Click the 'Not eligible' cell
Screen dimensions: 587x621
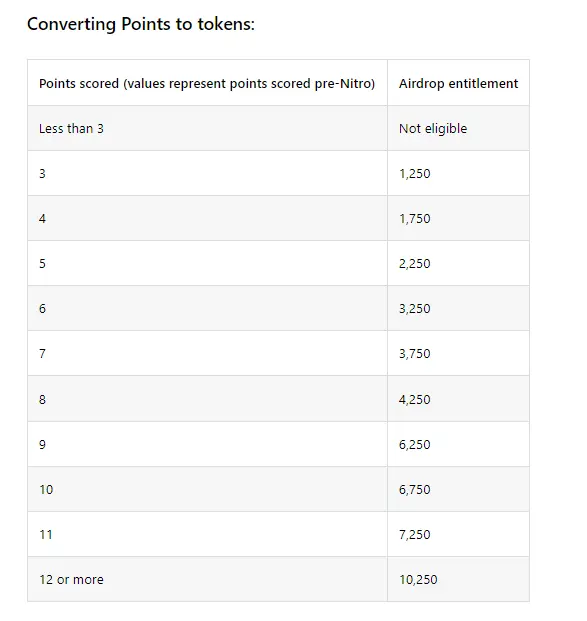[458, 128]
